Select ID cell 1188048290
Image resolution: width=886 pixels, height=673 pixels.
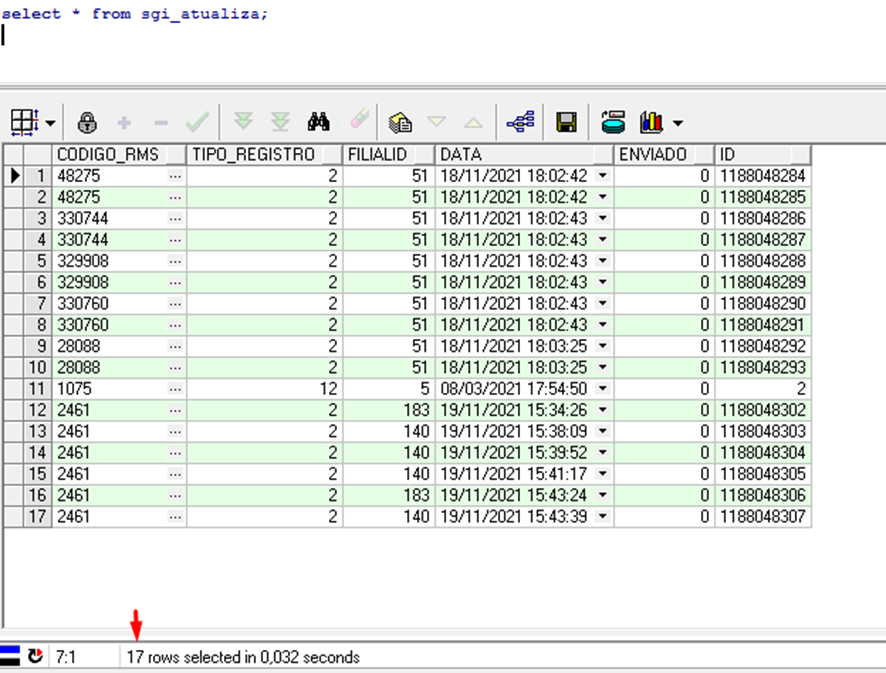click(x=763, y=303)
